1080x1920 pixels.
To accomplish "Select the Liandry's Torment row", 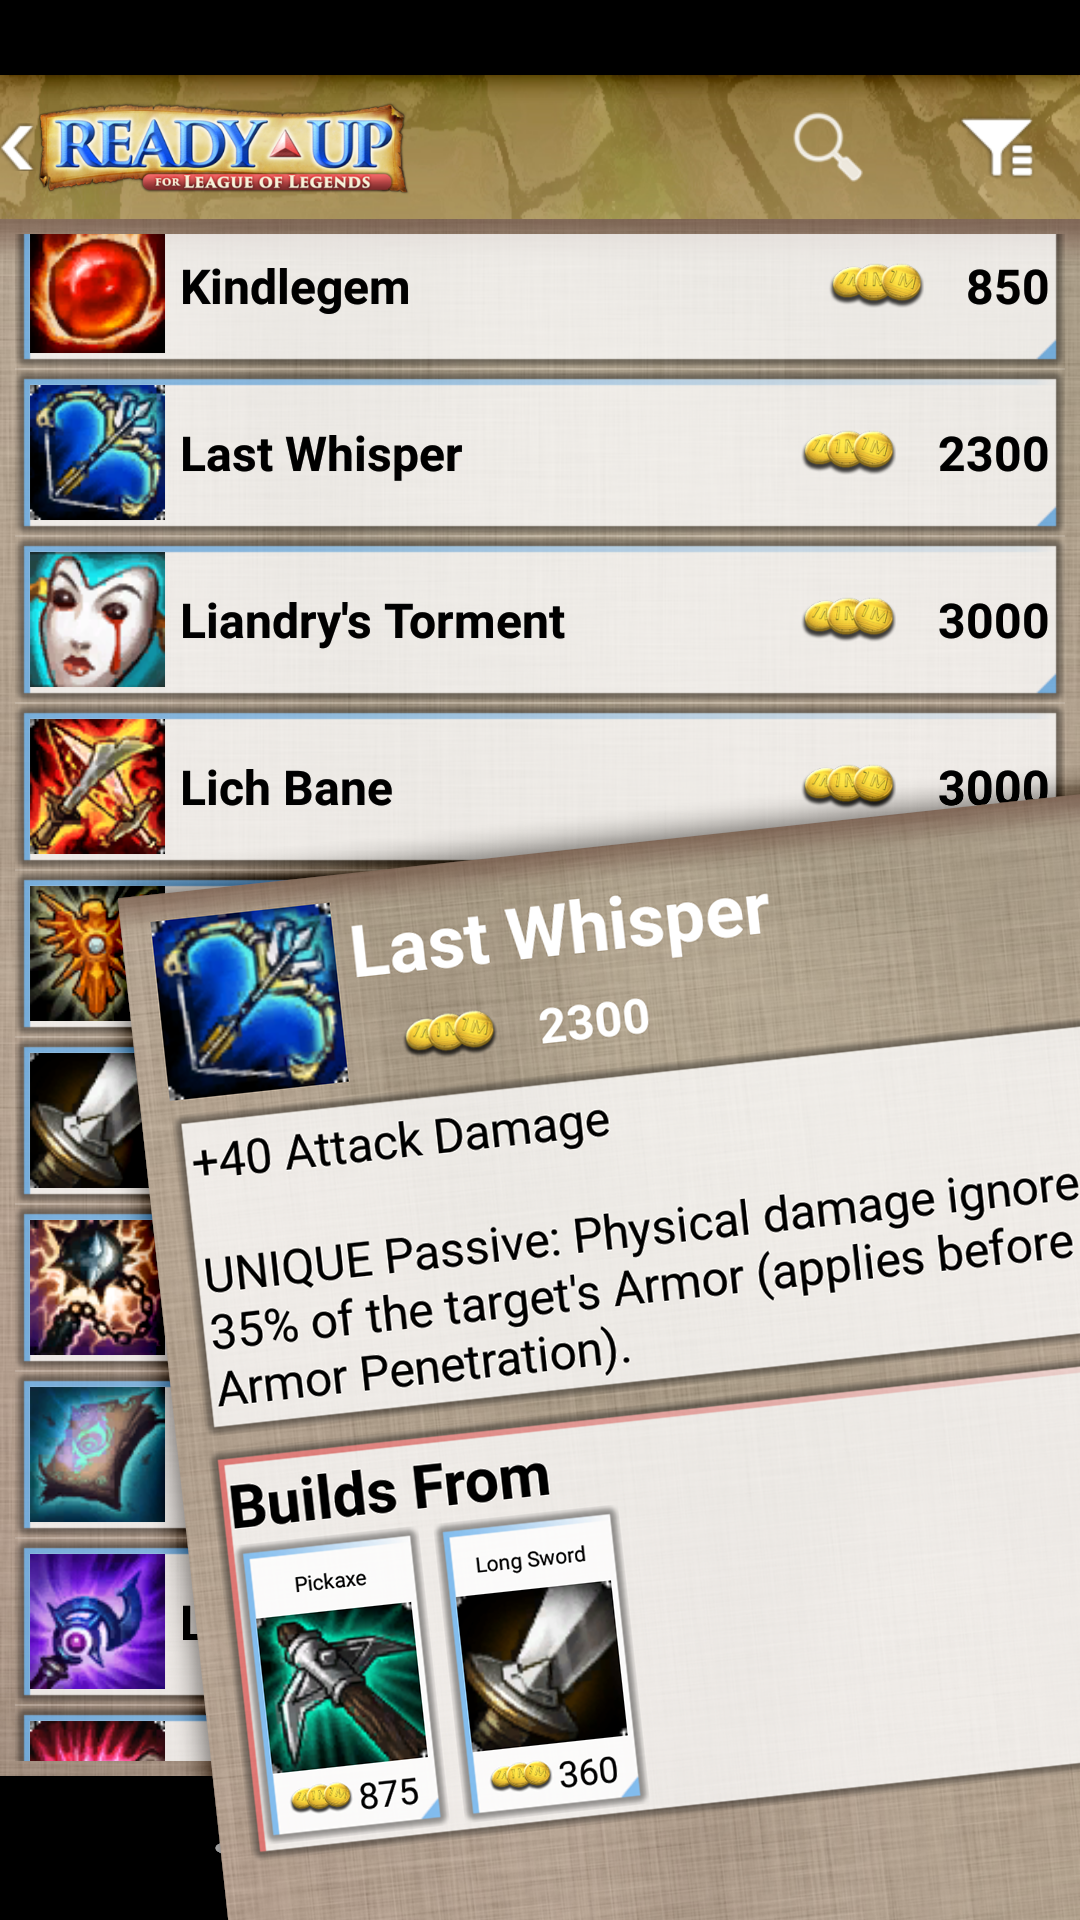I will [x=540, y=619].
